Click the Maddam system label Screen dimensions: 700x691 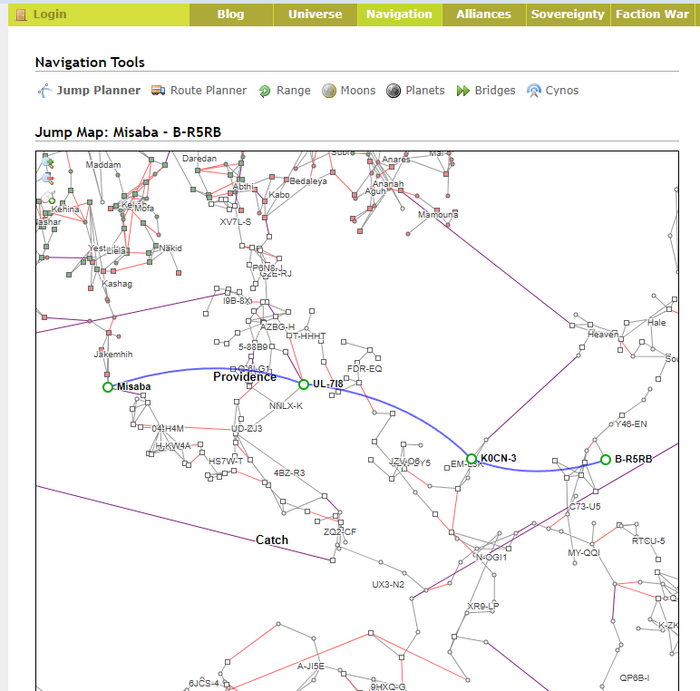(103, 165)
